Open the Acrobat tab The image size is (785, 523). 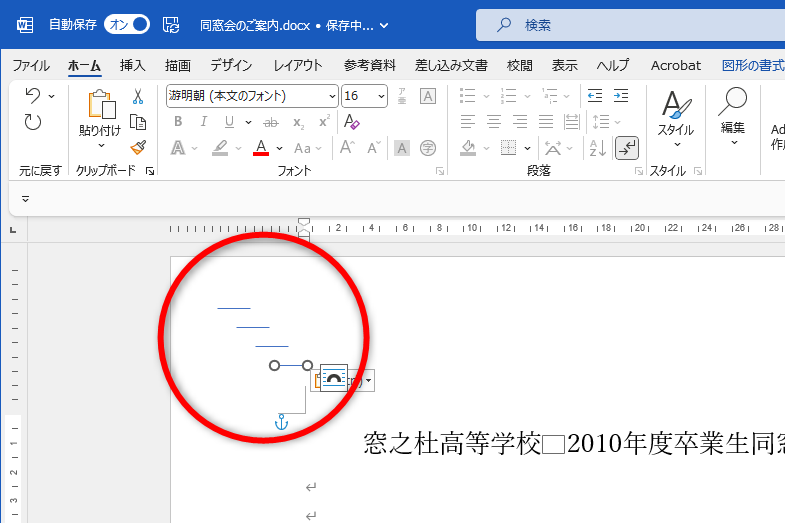[676, 66]
